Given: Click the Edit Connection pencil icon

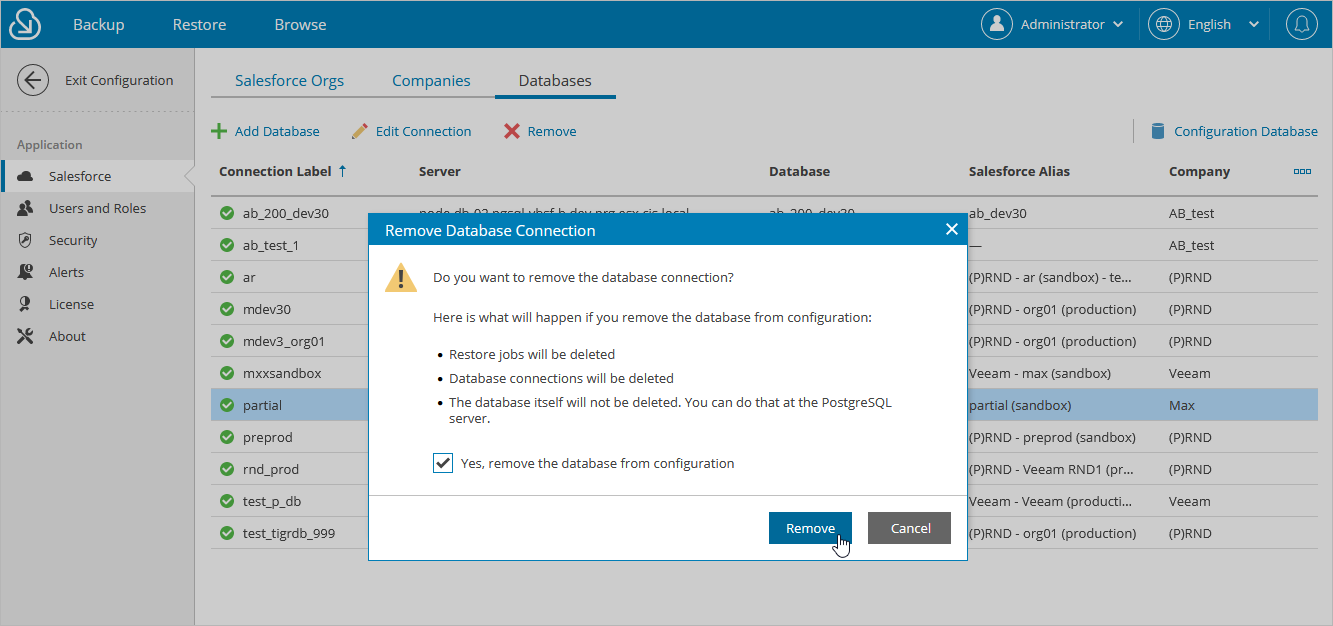Looking at the screenshot, I should click(x=360, y=131).
